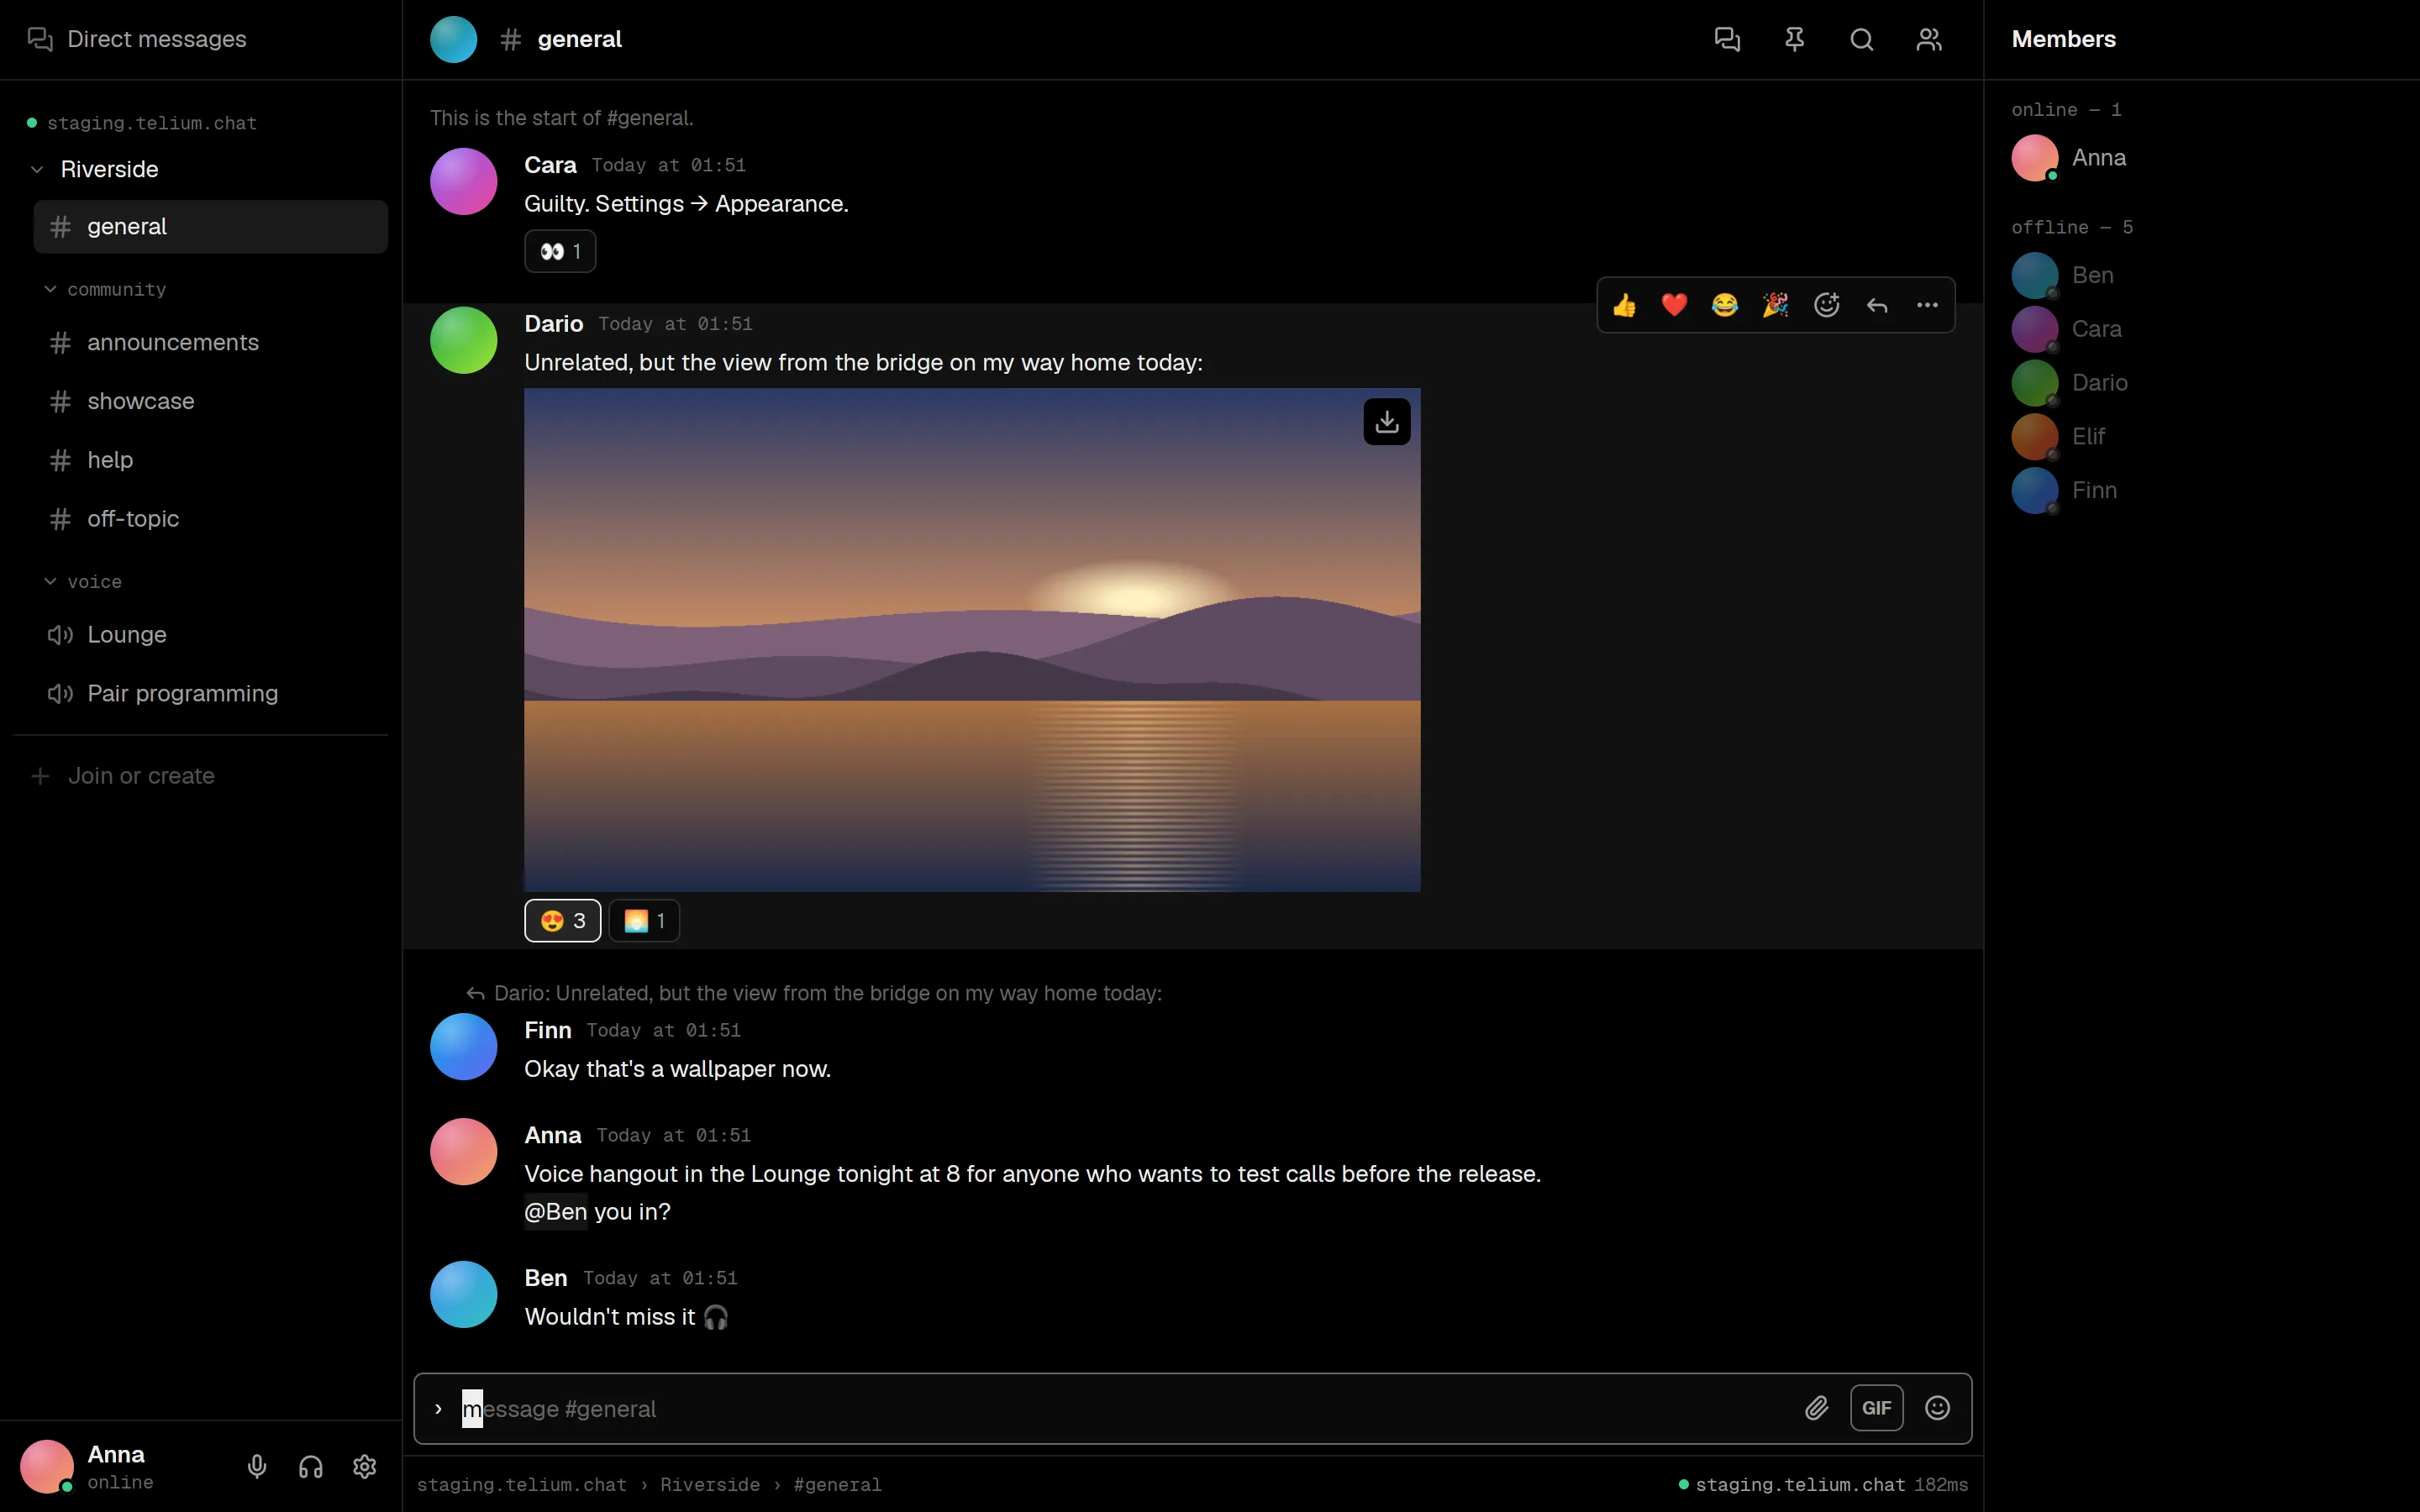Click Riverside in the bottom breadcrumb
The width and height of the screenshot is (2420, 1512).
pos(709,1485)
